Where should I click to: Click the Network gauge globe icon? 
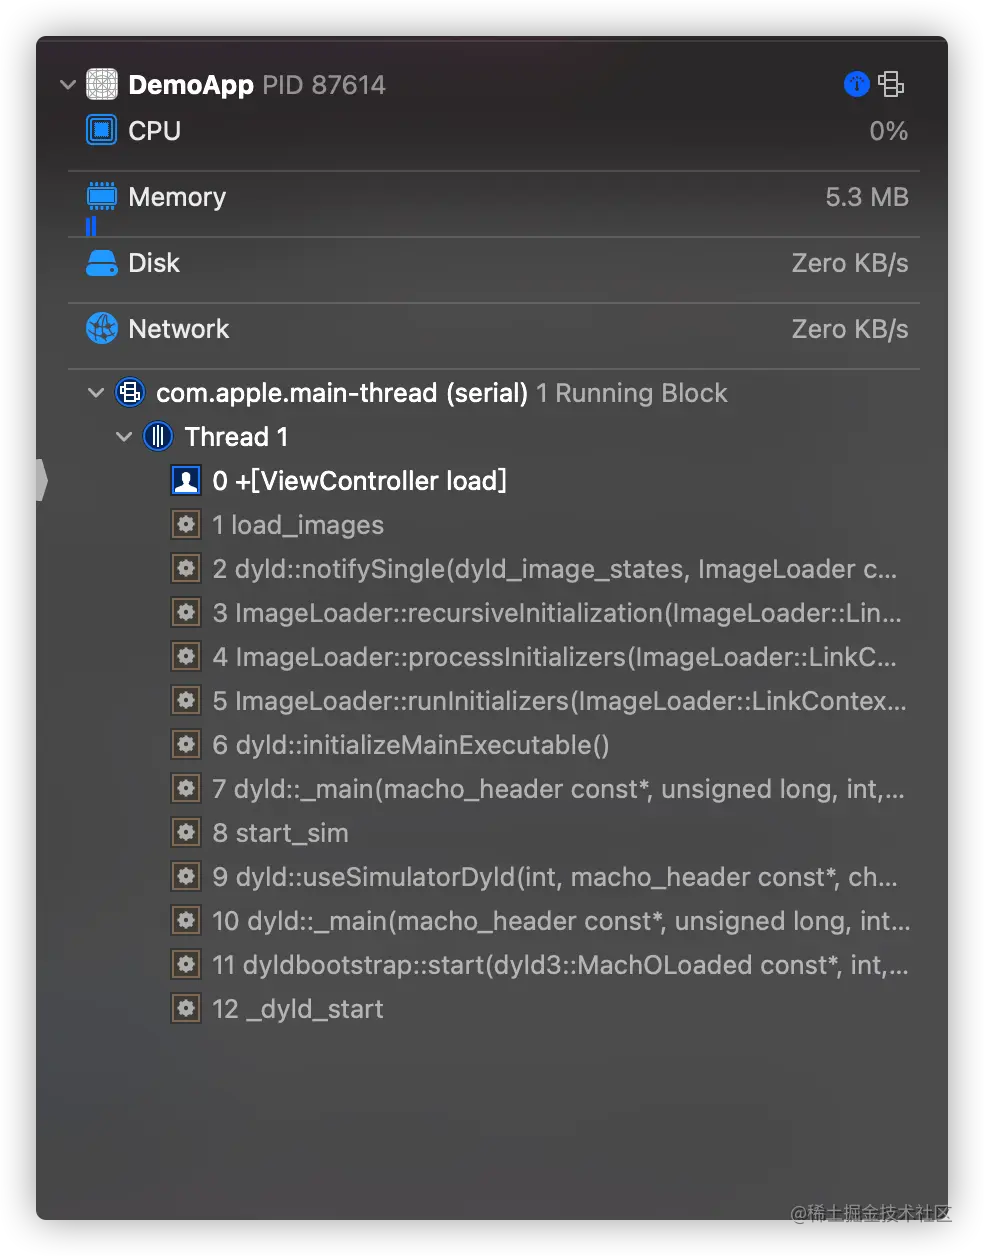click(x=102, y=329)
